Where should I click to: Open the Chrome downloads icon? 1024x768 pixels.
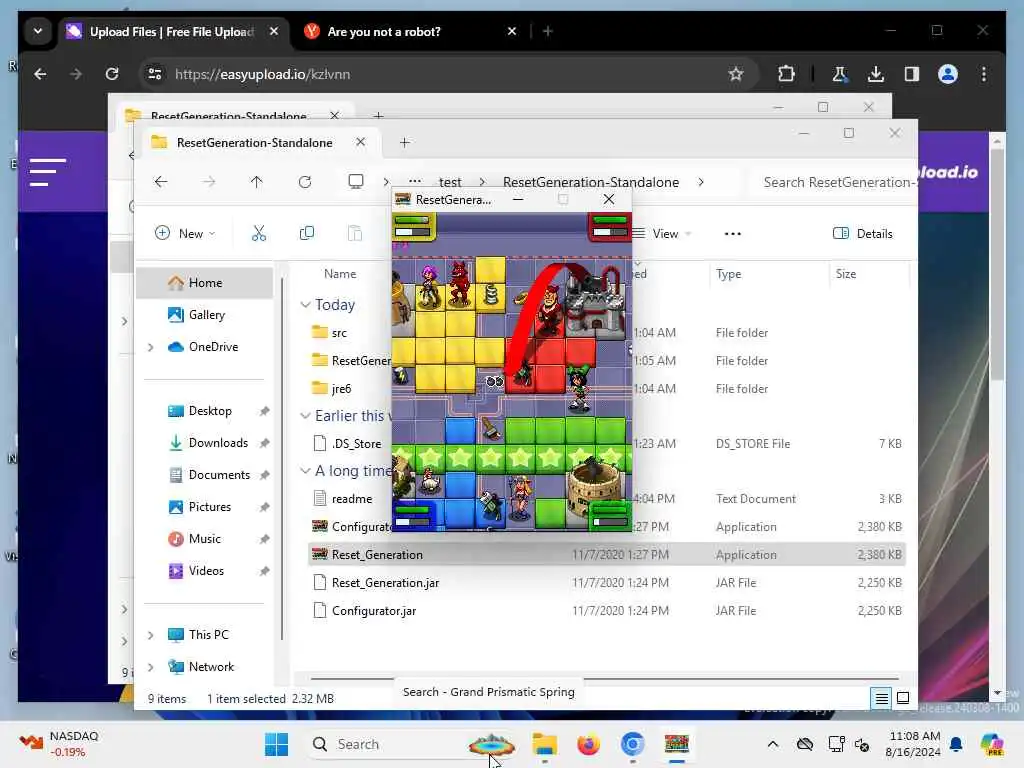click(876, 74)
